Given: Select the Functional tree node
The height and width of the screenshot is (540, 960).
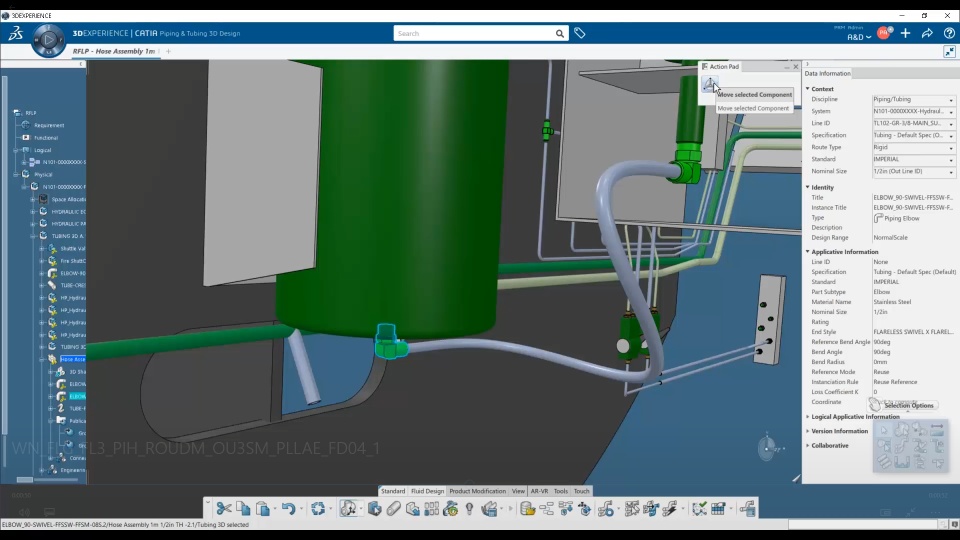Looking at the screenshot, I should click(46, 138).
